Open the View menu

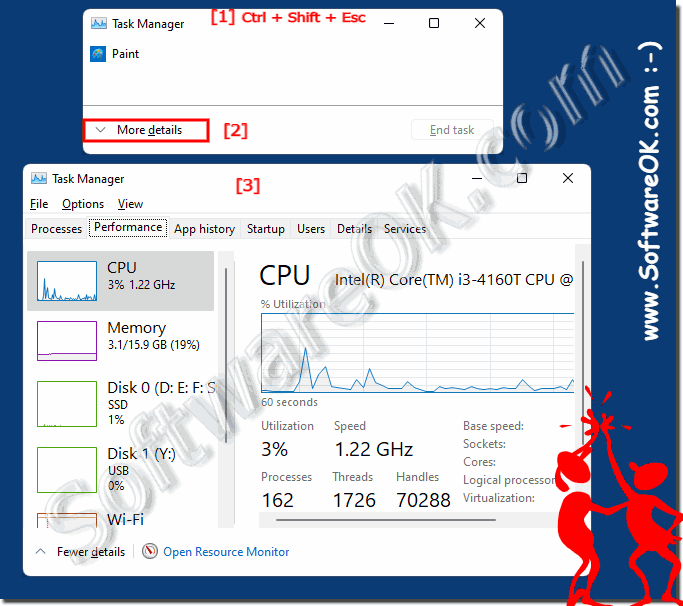coord(130,204)
